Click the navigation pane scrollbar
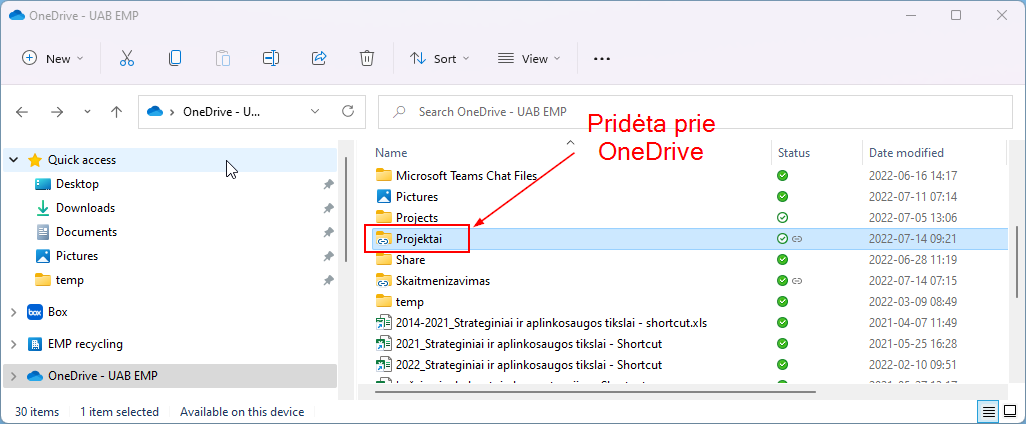 [x=345, y=209]
